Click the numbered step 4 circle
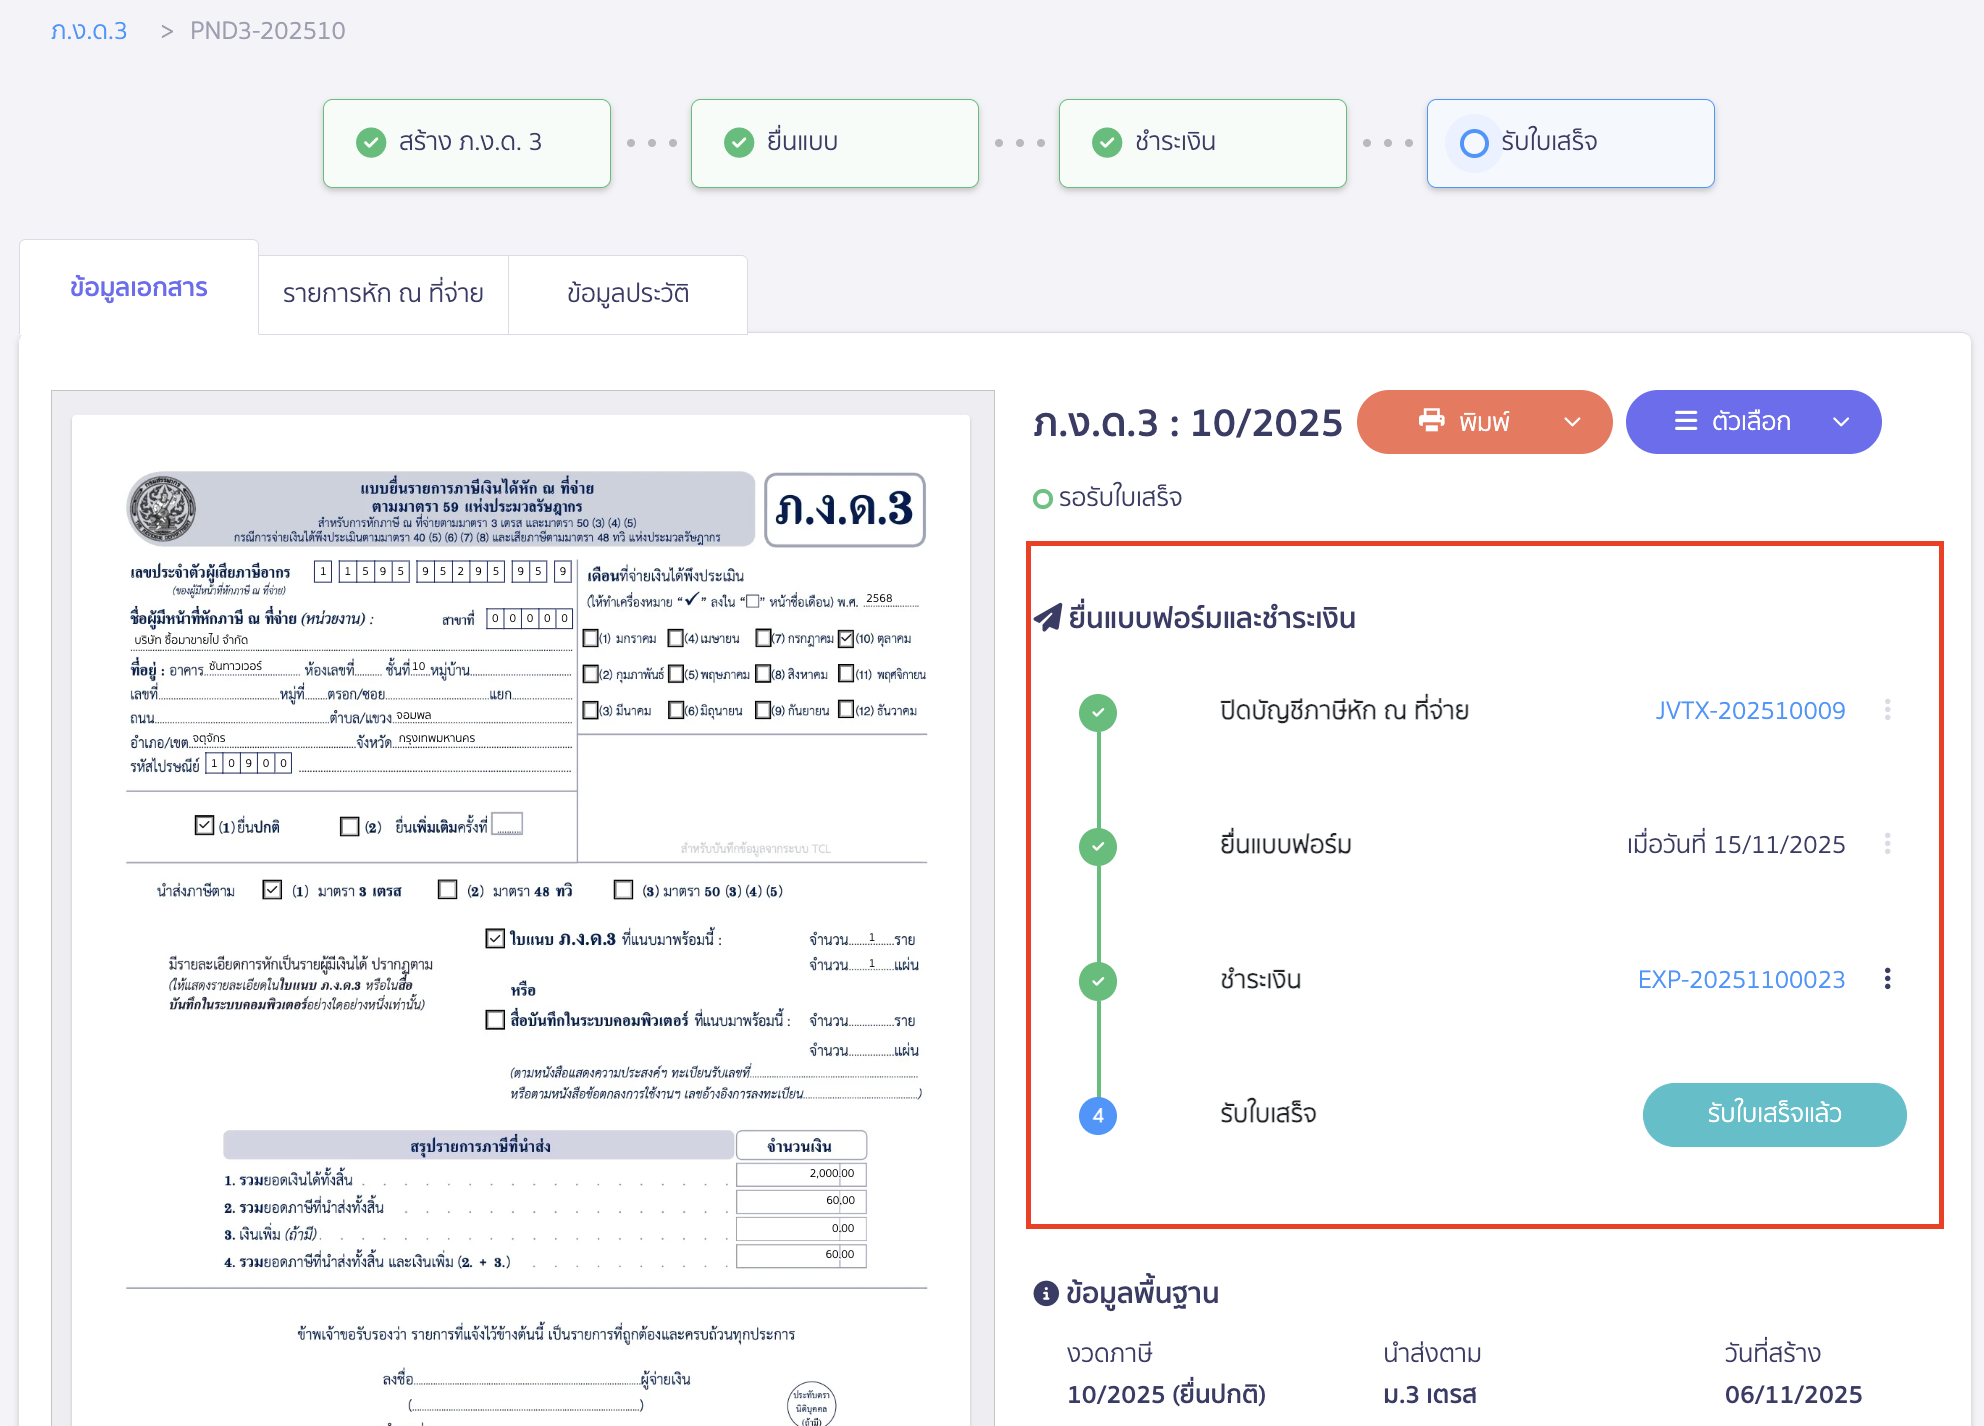This screenshot has width=1984, height=1426. (x=1097, y=1115)
